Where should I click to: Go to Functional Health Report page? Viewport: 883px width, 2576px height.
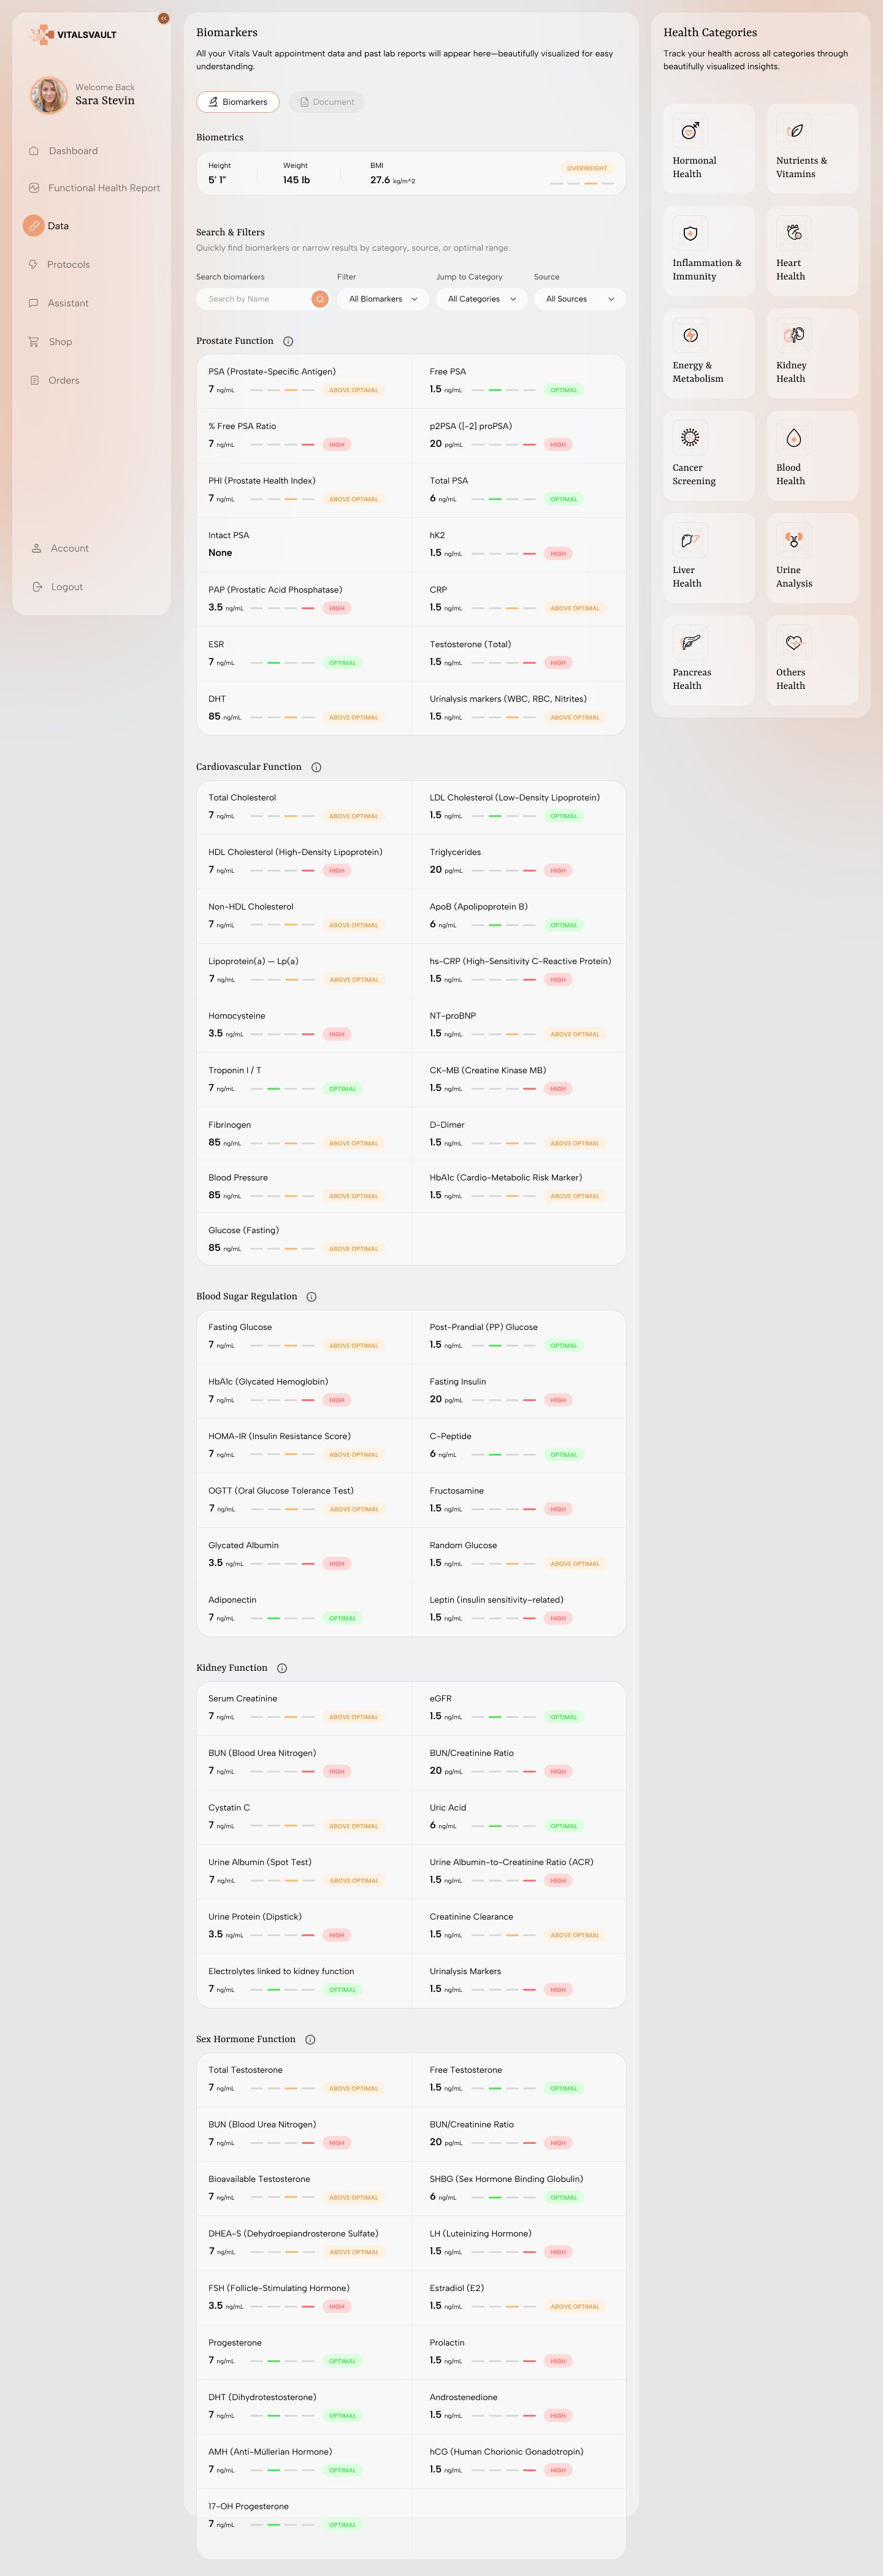click(x=103, y=188)
